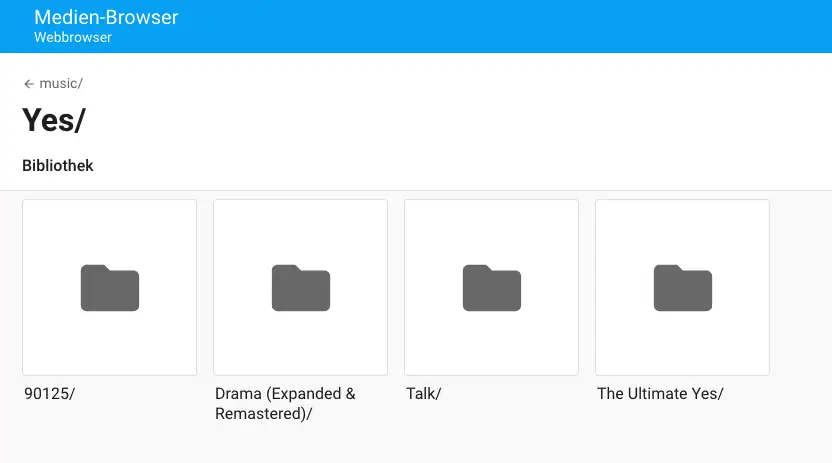The width and height of the screenshot is (832, 463).
Task: Click the 90125/ folder name label
Action: click(x=50, y=394)
